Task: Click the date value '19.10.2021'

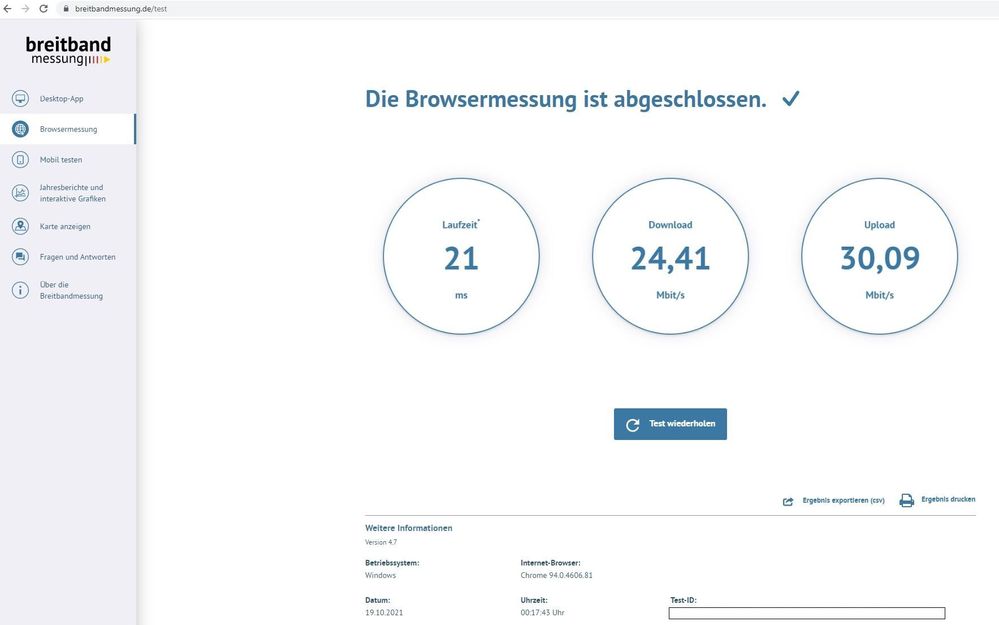Action: pos(384,613)
